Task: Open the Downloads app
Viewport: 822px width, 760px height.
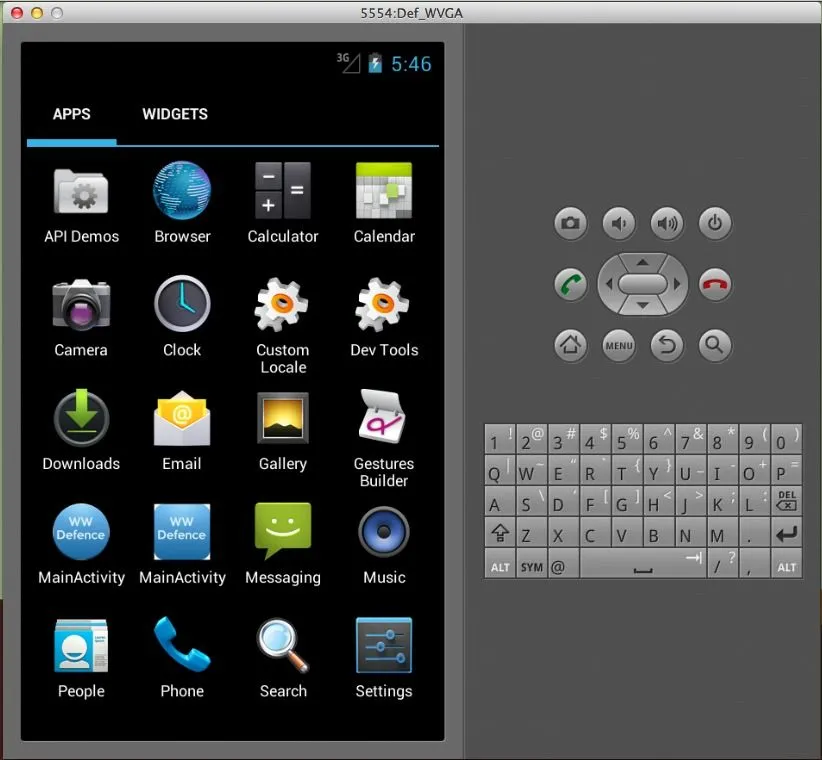Action: 81,420
